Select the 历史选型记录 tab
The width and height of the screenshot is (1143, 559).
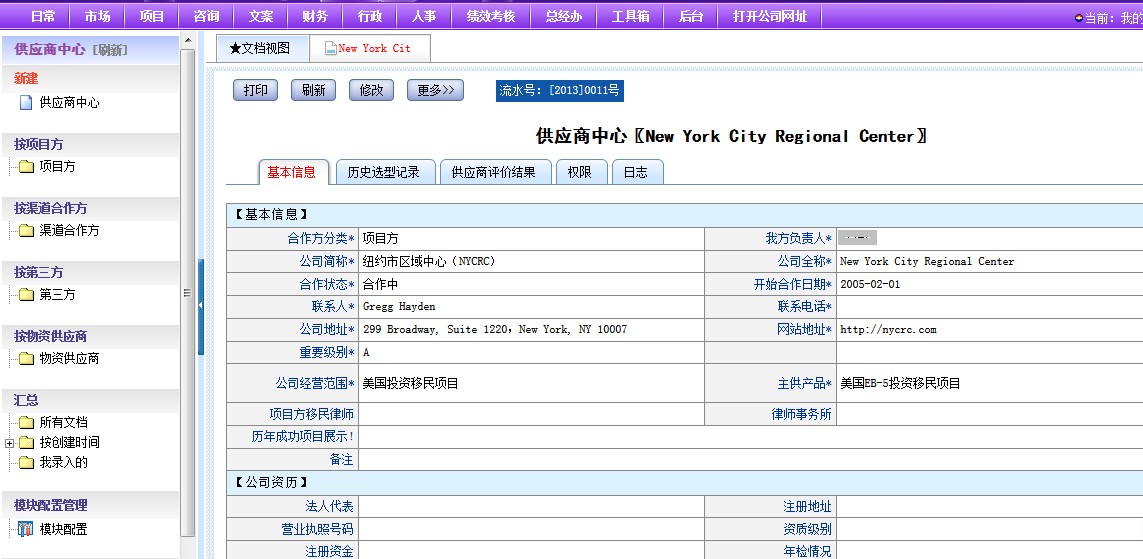pyautogui.click(x=384, y=173)
